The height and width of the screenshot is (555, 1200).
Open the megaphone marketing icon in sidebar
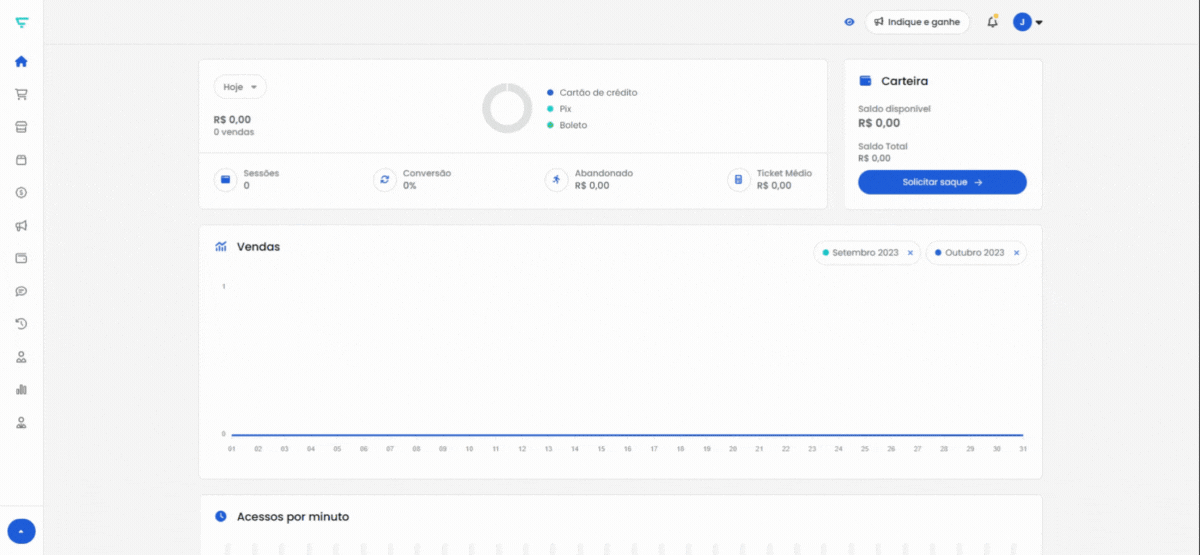click(x=21, y=225)
